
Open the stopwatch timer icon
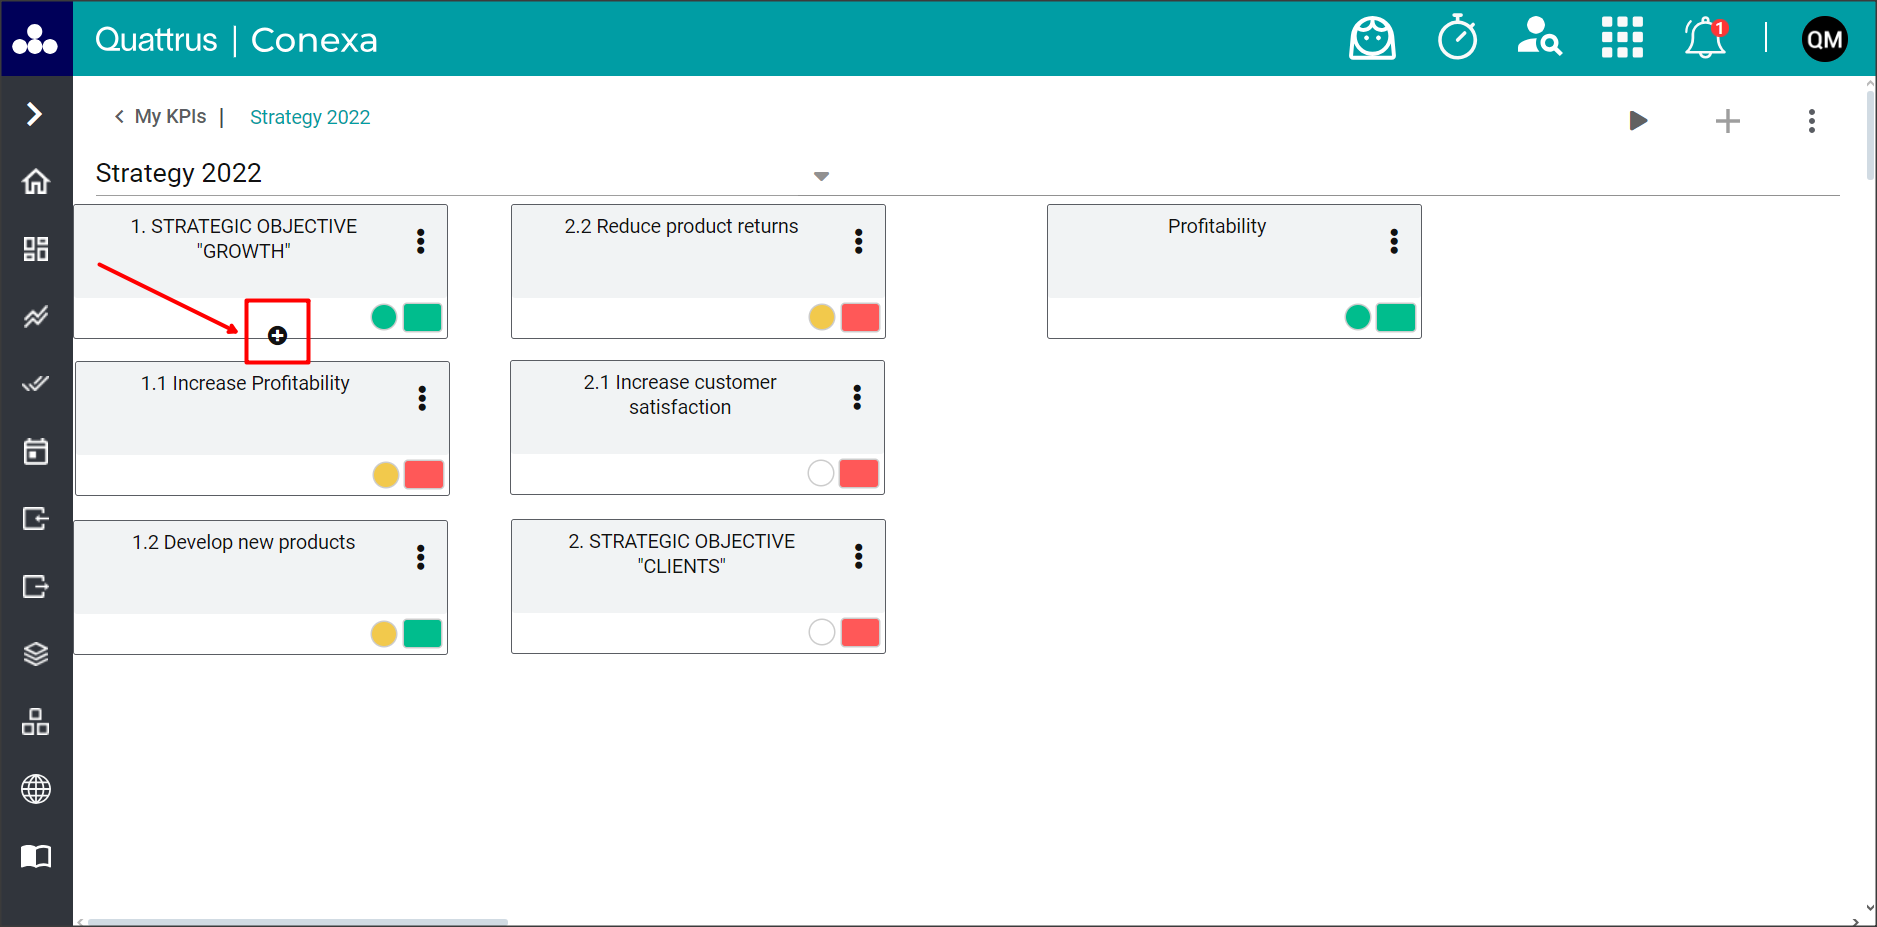pos(1457,39)
